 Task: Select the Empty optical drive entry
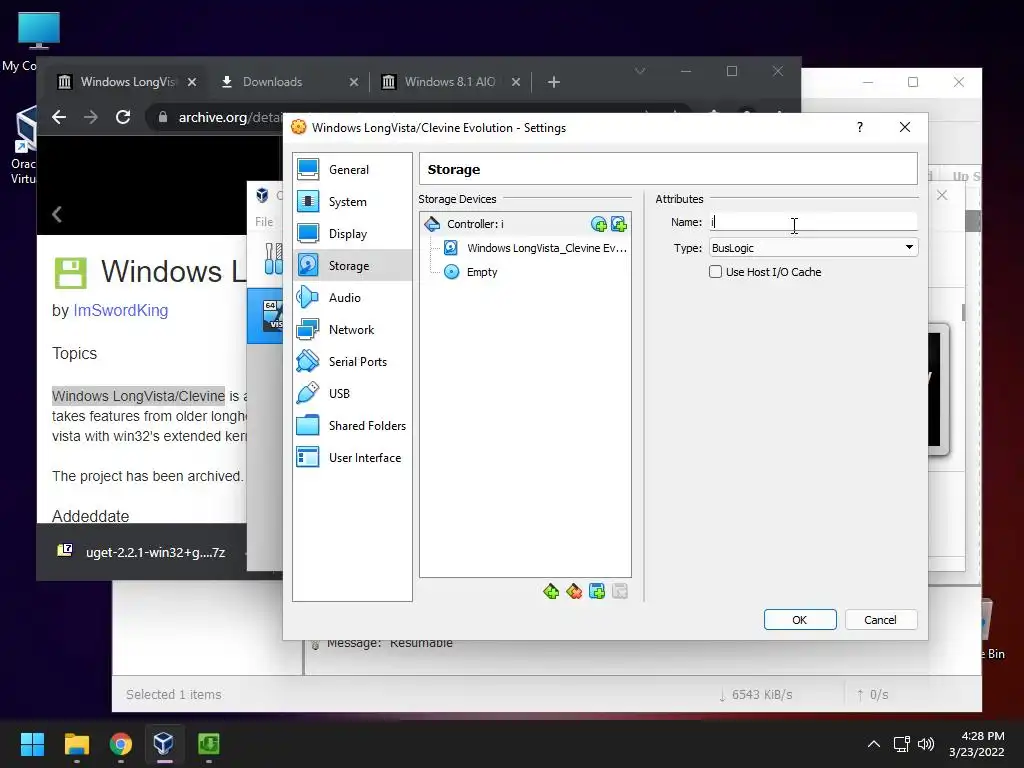(470, 272)
